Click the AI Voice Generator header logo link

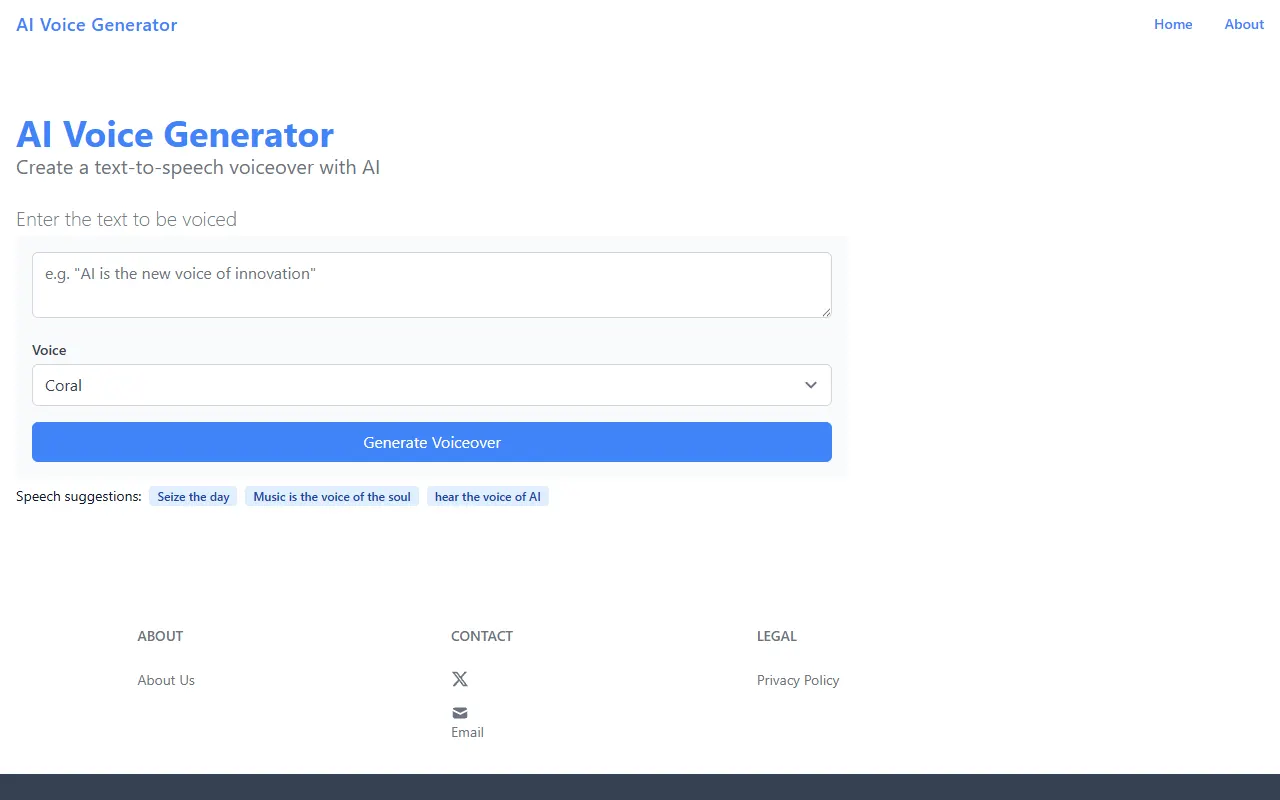[97, 25]
